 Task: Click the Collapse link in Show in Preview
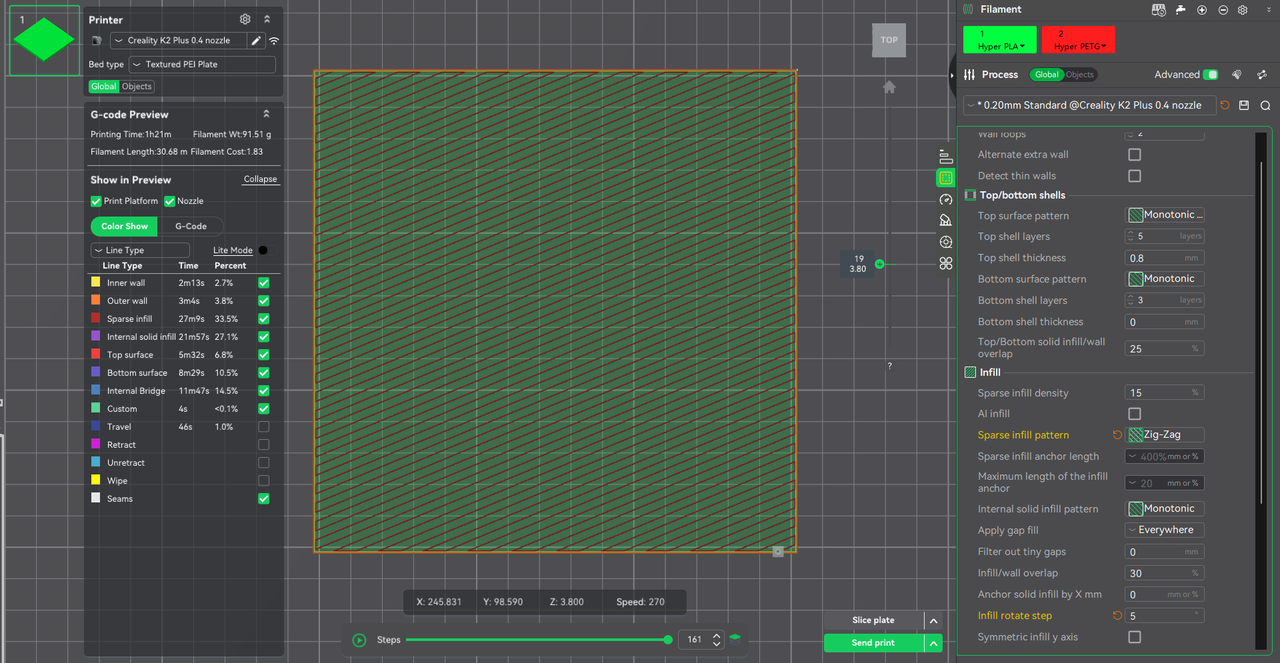click(x=260, y=180)
